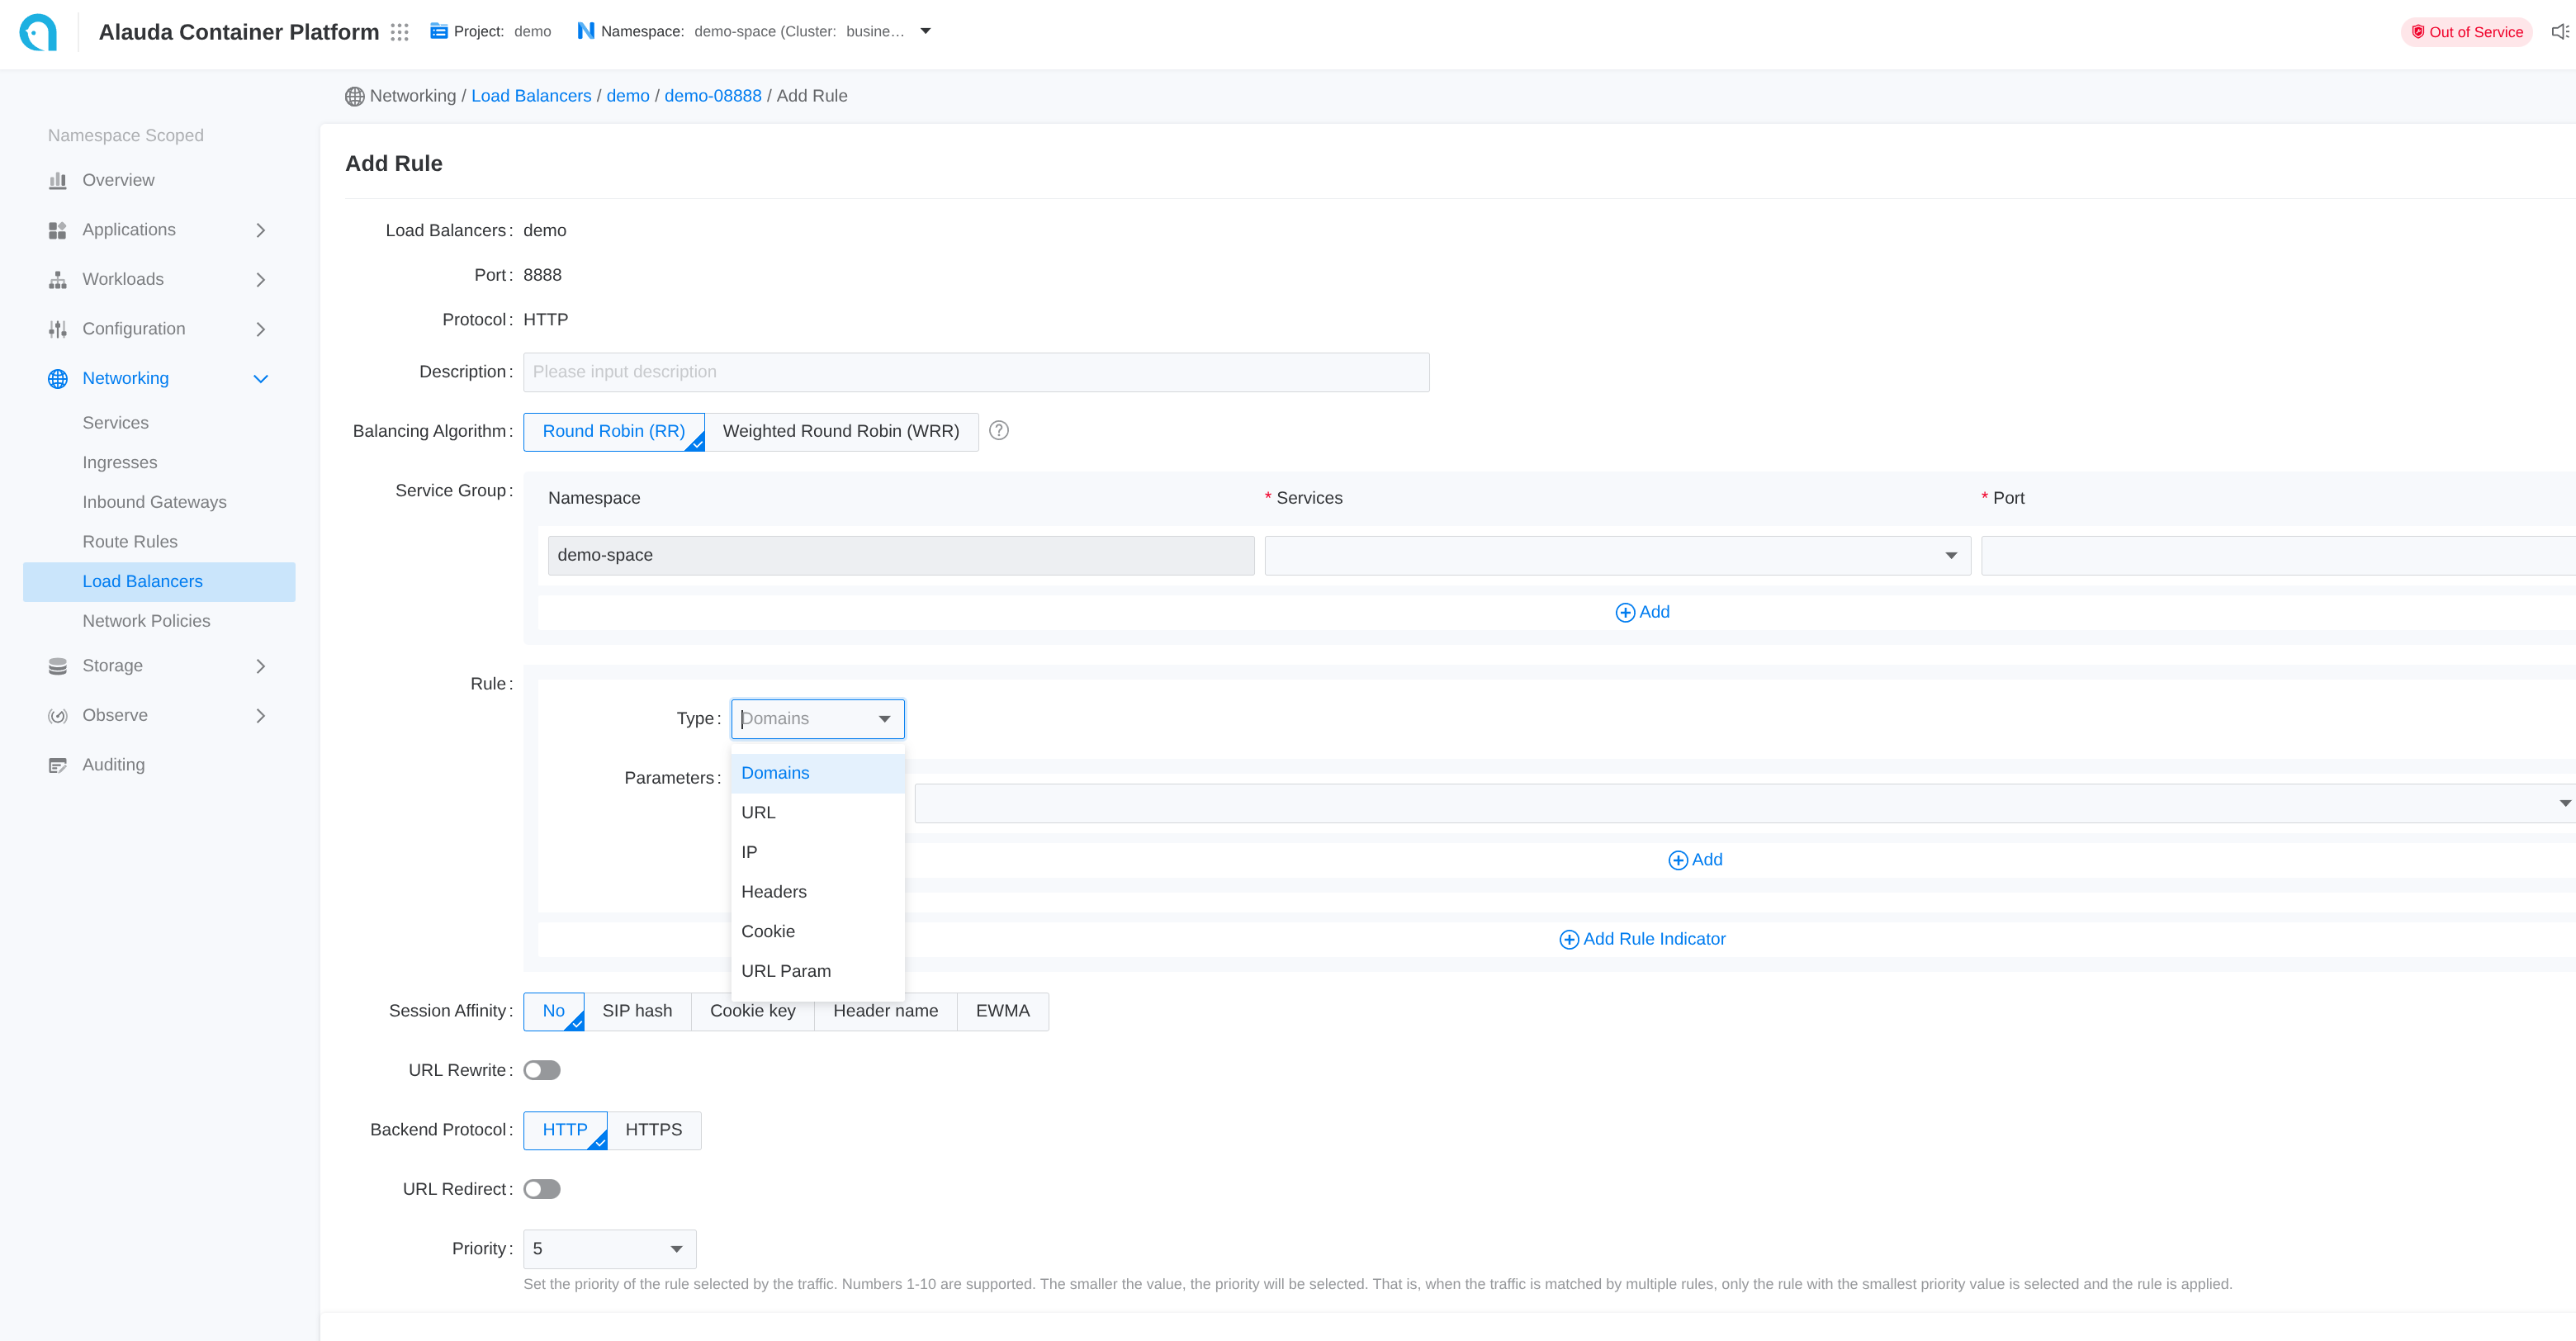Click the Storage sidebar icon

(x=58, y=666)
